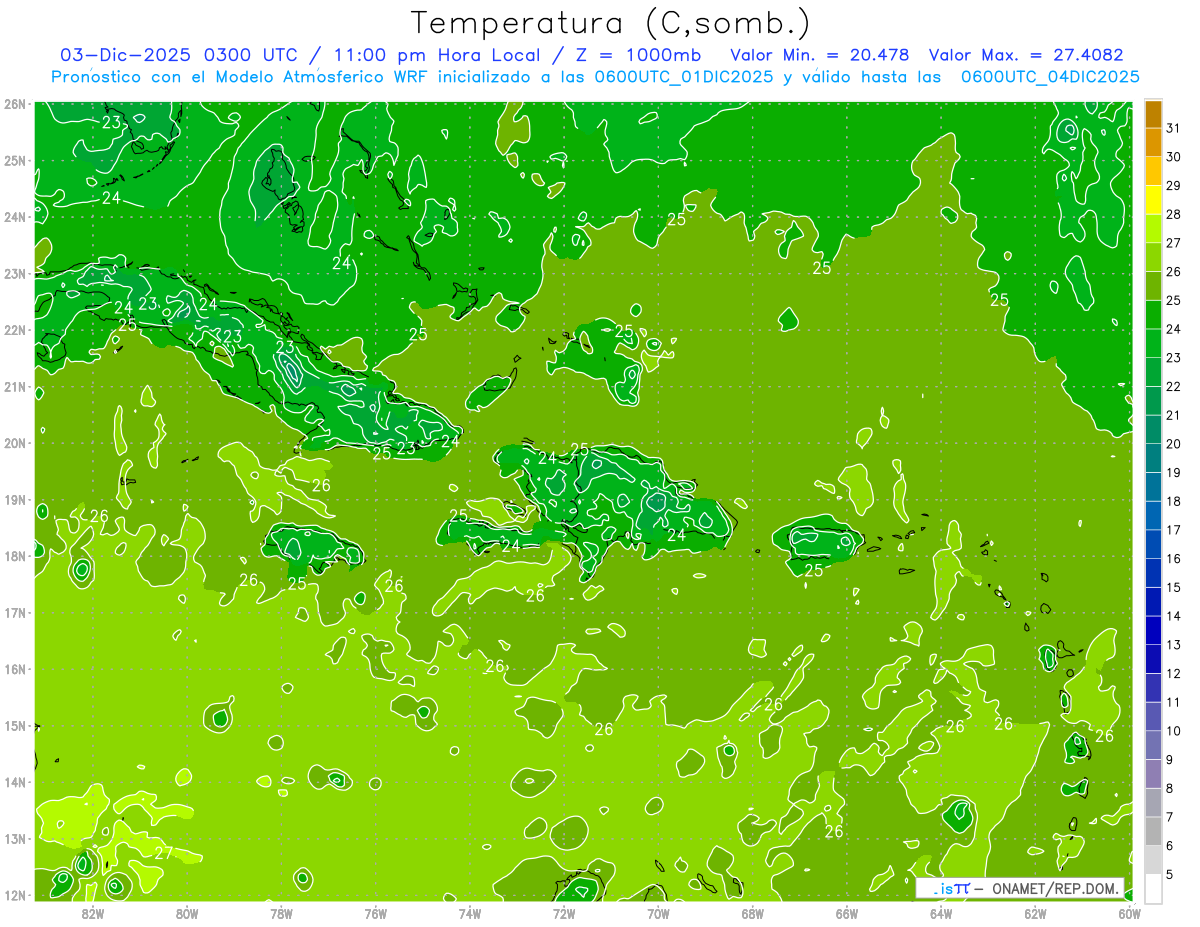This screenshot has height=927, width=1200.
Task: Click the number 20 on the color scale
Action: tap(1173, 444)
